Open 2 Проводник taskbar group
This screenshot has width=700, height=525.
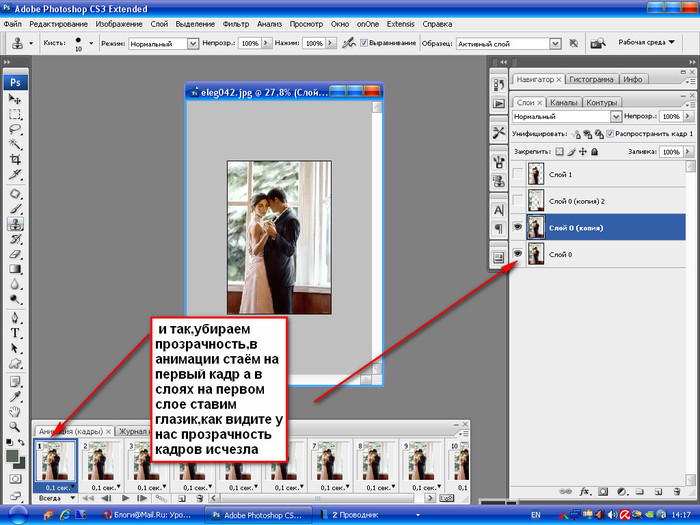click(x=371, y=515)
